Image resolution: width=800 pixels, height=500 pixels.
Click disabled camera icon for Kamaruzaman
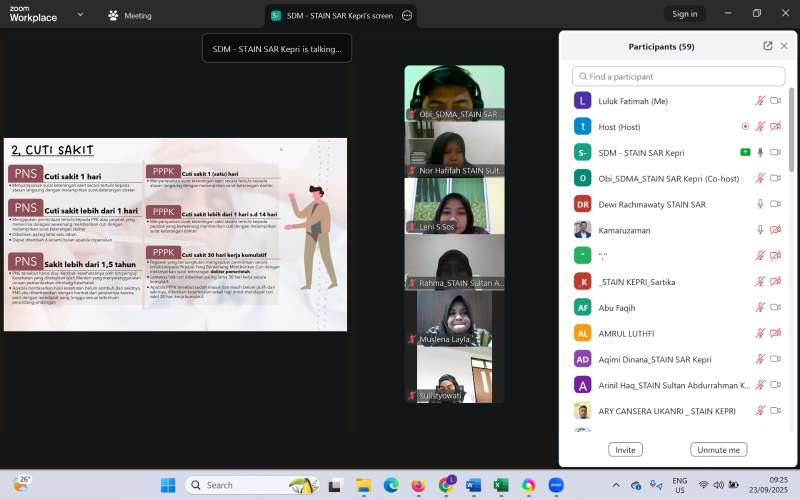pos(775,230)
